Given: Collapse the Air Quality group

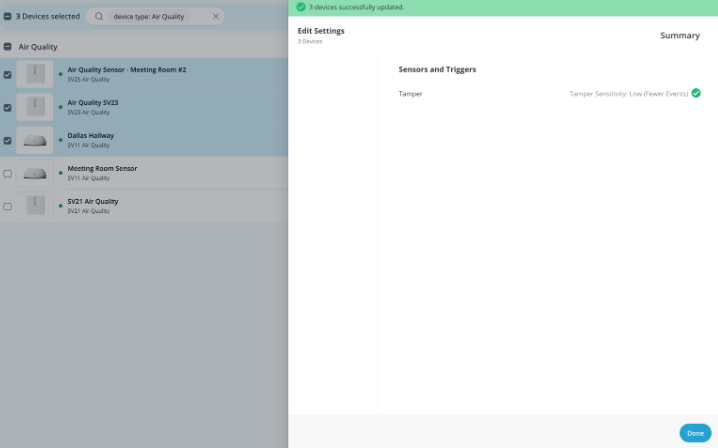Looking at the screenshot, I should click(8, 47).
